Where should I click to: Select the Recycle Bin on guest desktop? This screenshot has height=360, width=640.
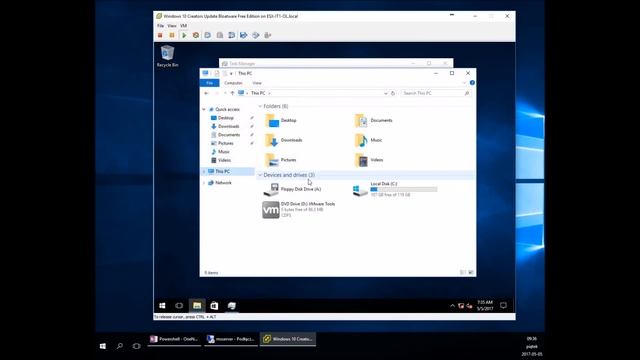tap(167, 56)
